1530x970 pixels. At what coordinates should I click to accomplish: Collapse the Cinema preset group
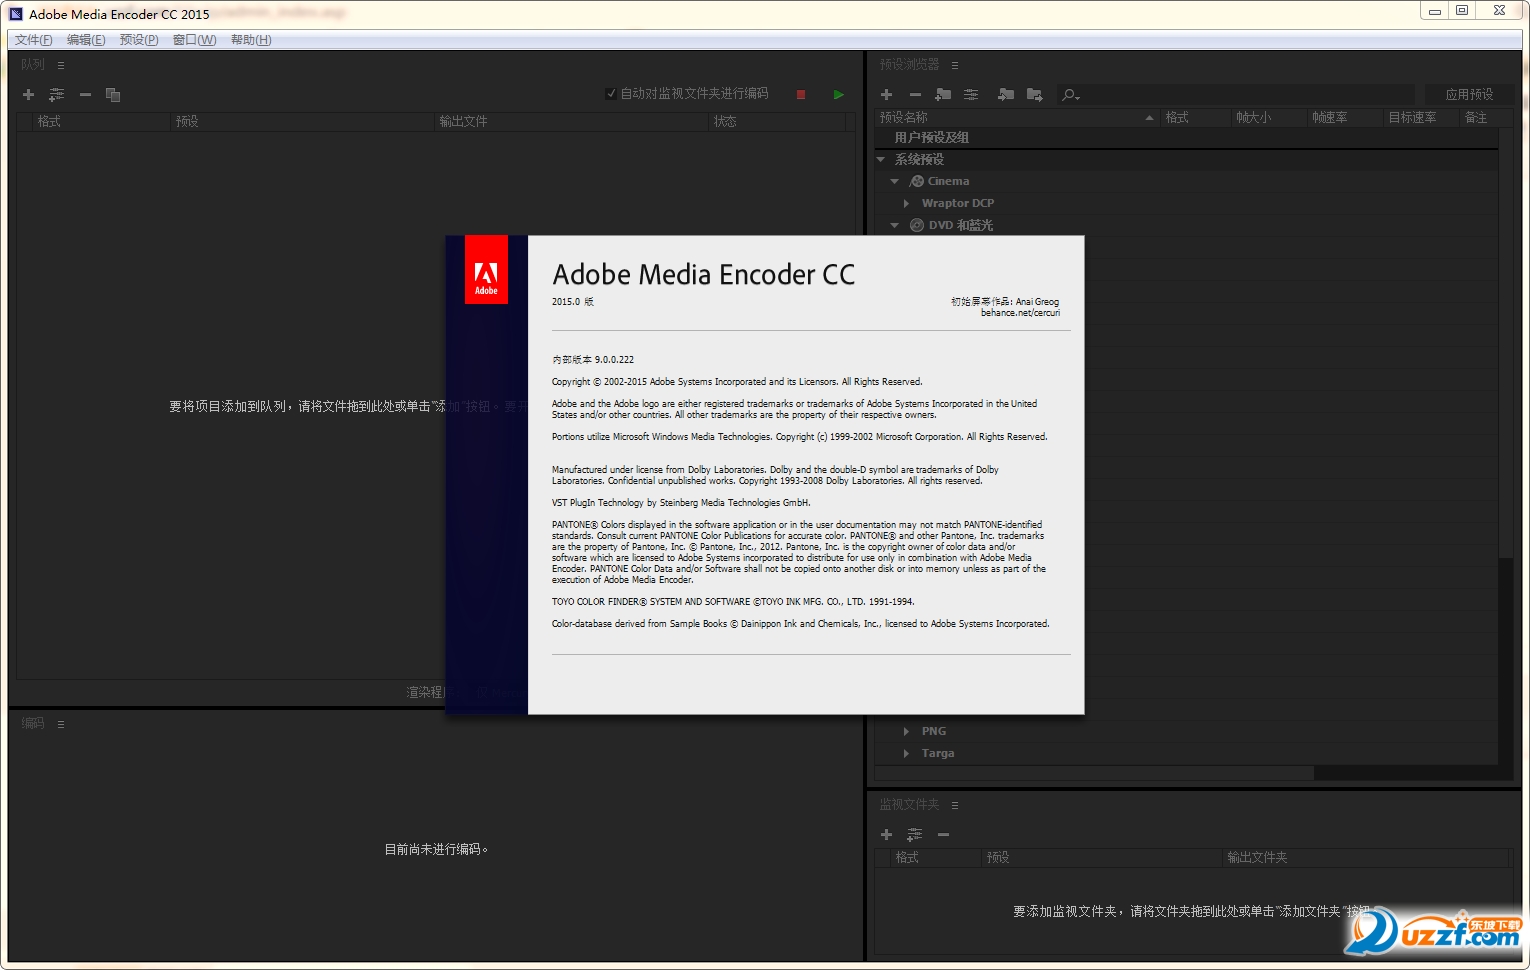point(895,181)
